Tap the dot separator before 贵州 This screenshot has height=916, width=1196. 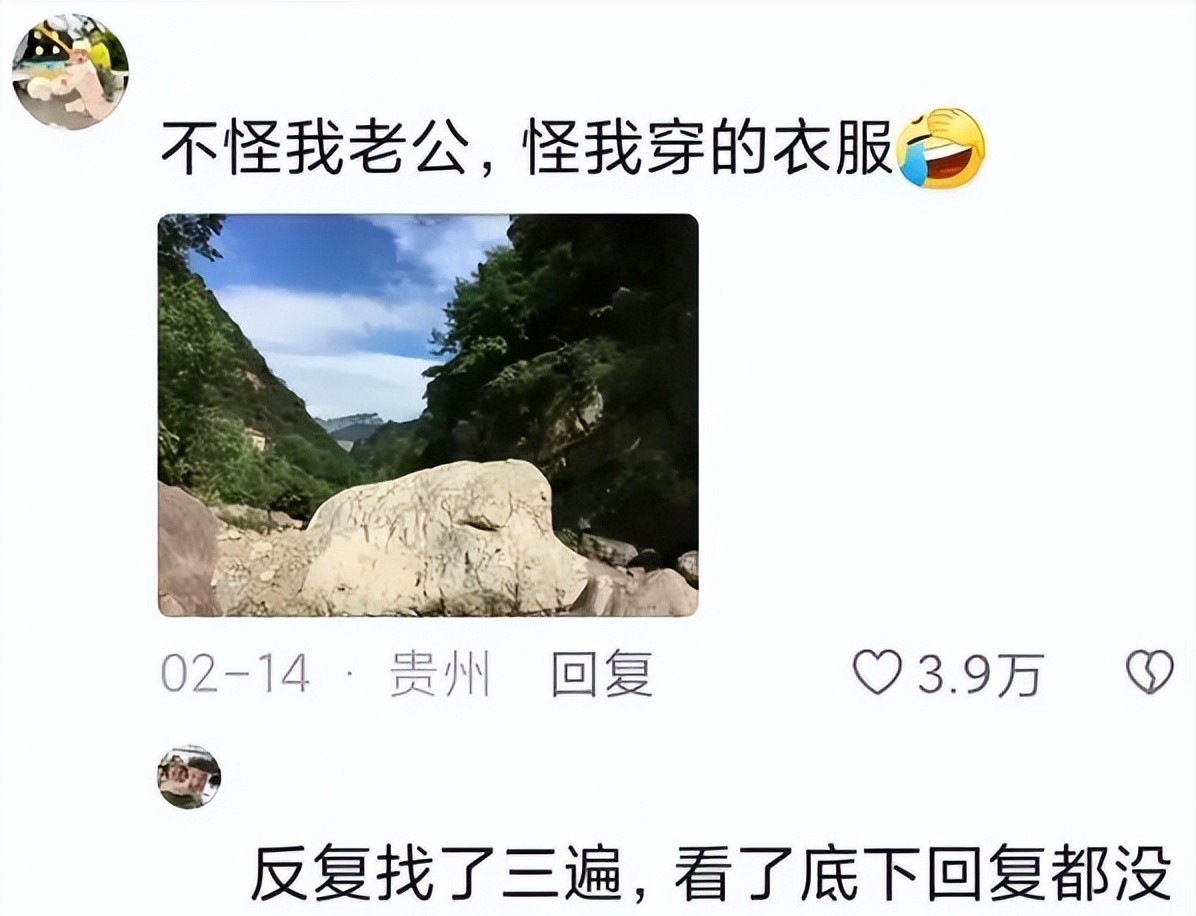point(350,674)
